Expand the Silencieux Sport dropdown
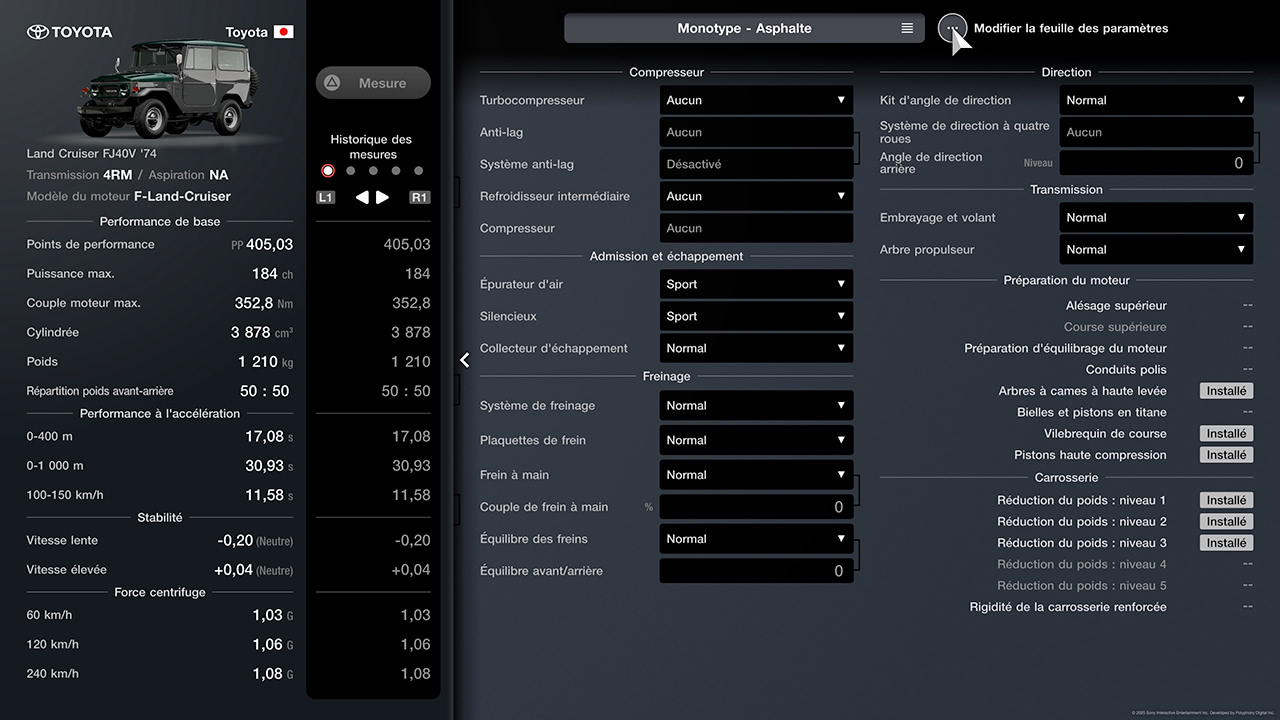Image resolution: width=1280 pixels, height=720 pixels. pos(756,316)
